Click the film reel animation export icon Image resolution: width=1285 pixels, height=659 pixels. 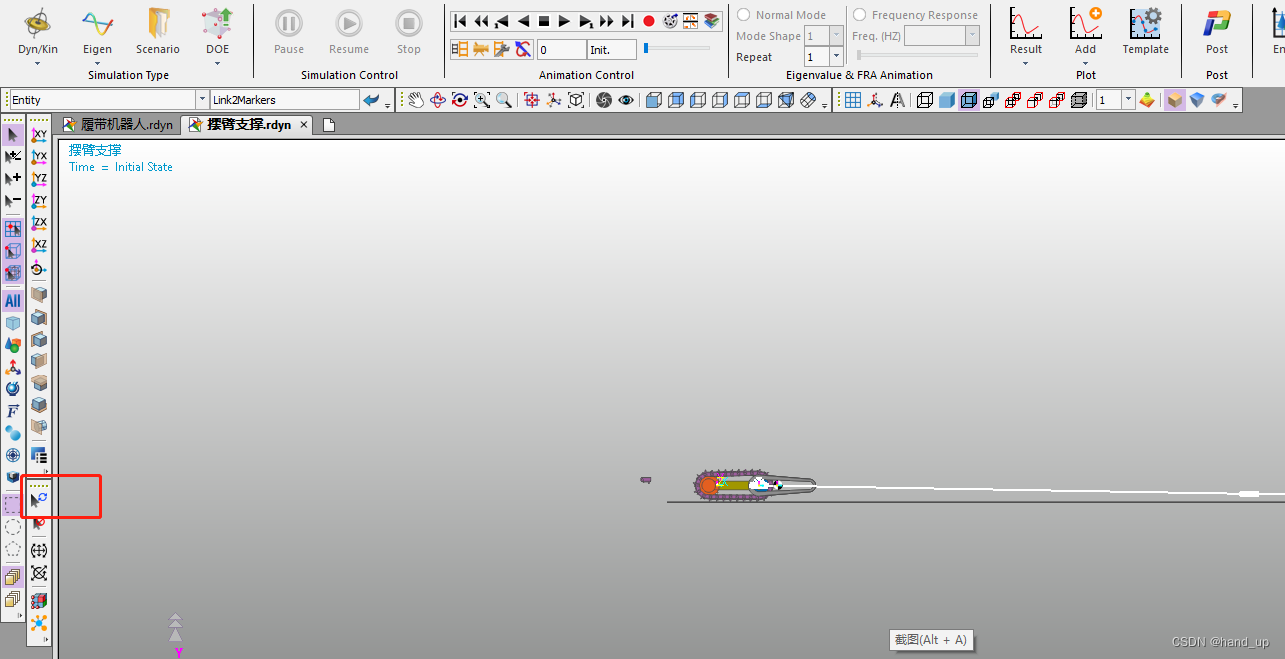pyautogui.click(x=670, y=21)
